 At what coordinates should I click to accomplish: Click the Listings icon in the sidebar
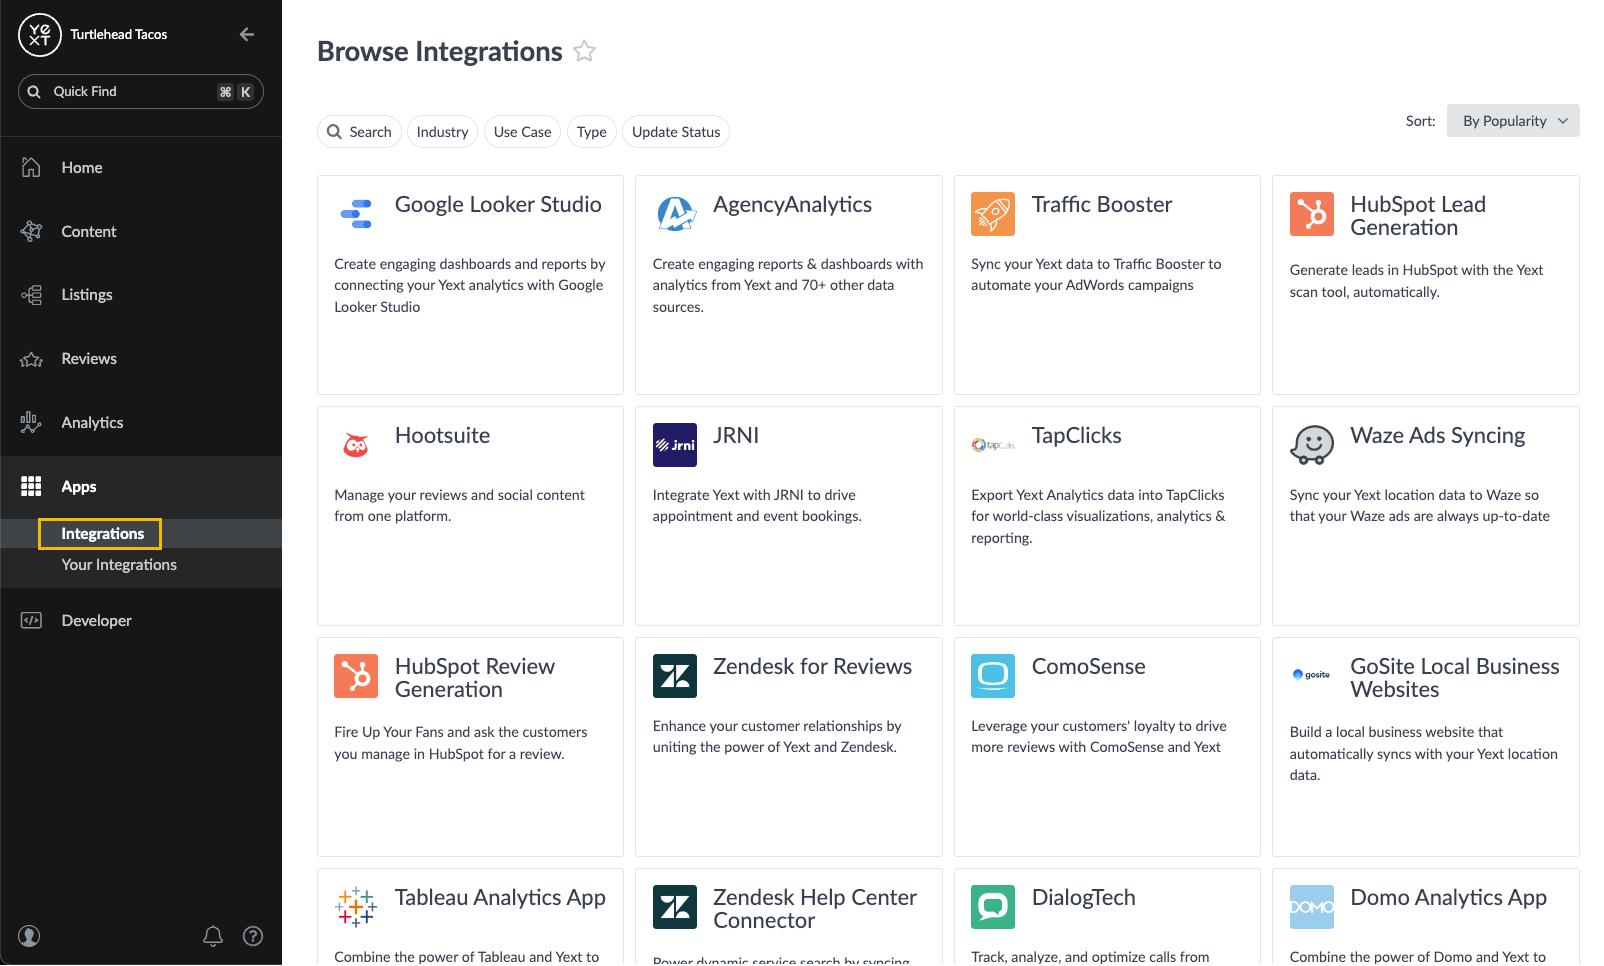point(31,295)
